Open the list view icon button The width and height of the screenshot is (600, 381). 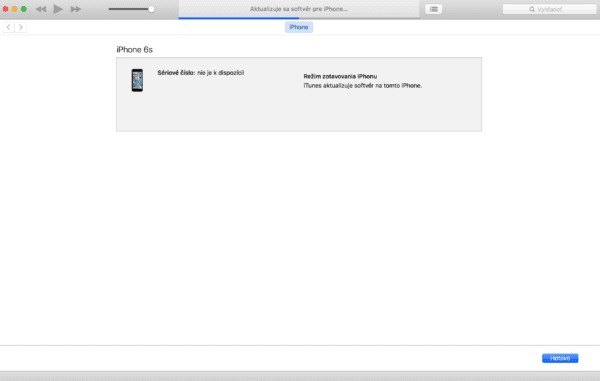pos(434,9)
